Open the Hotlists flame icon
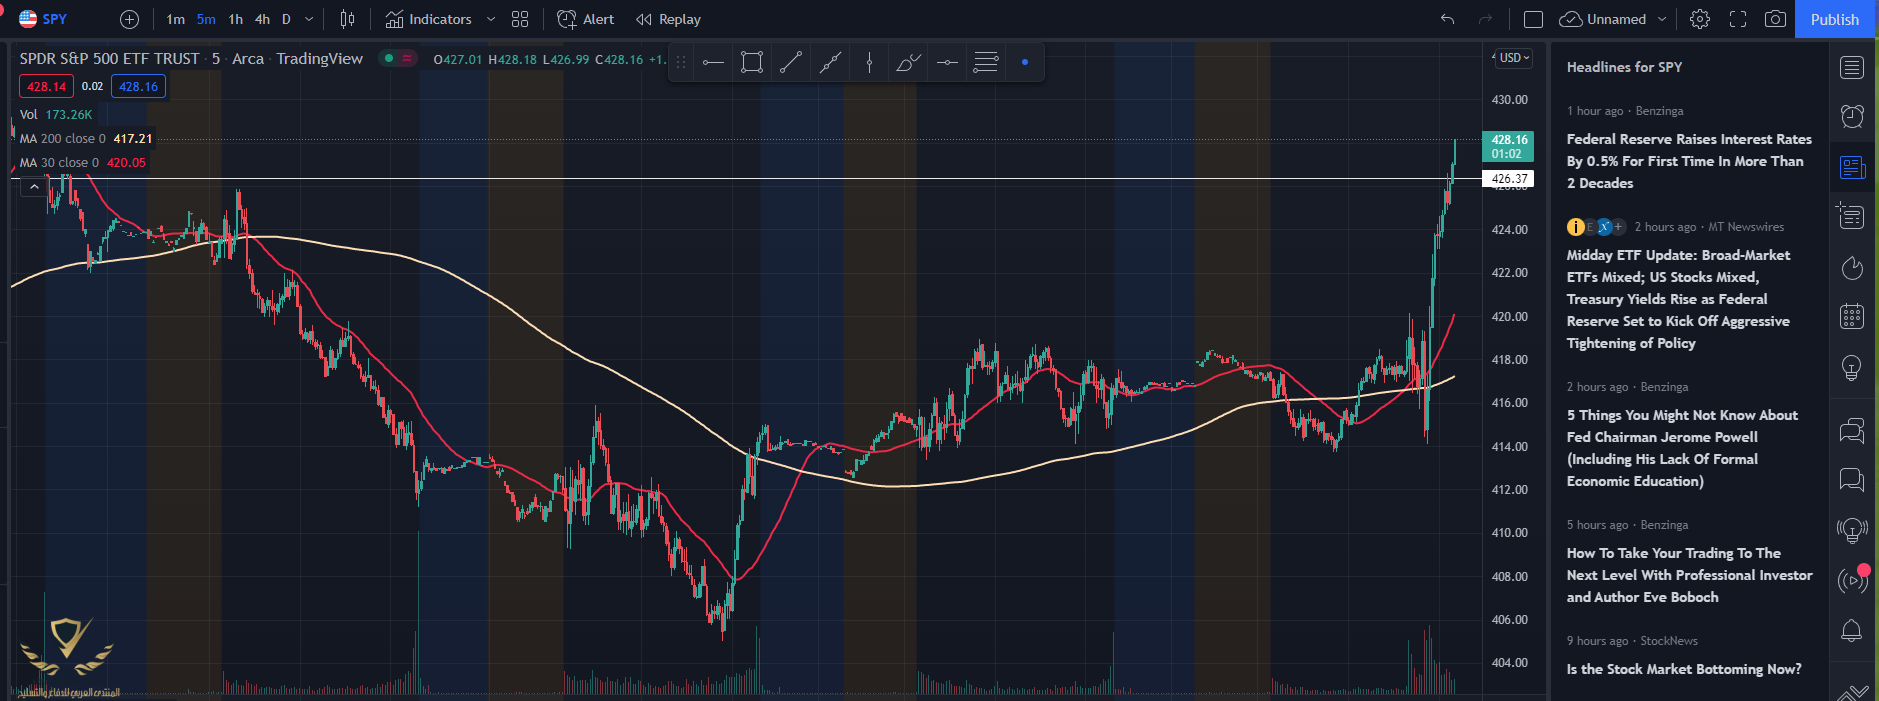1879x701 pixels. click(1852, 267)
